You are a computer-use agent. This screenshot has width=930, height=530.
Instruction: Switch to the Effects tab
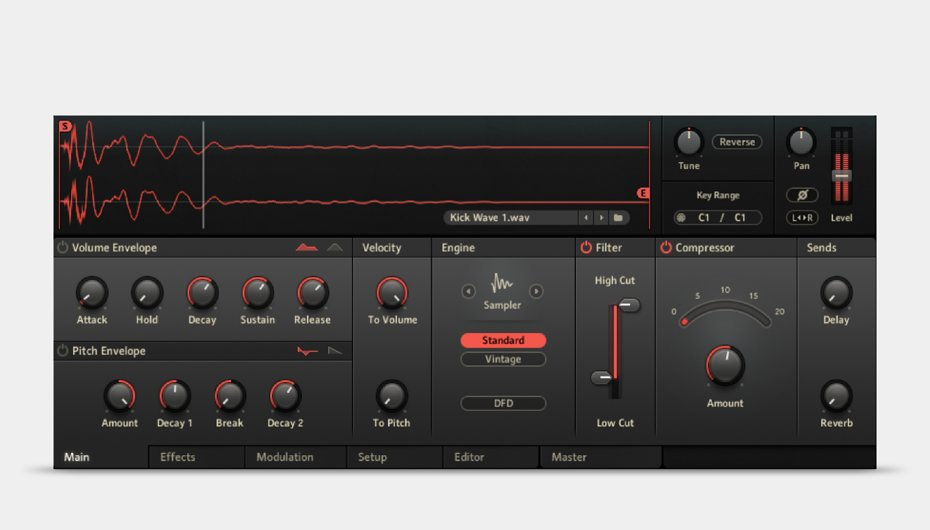tap(178, 457)
